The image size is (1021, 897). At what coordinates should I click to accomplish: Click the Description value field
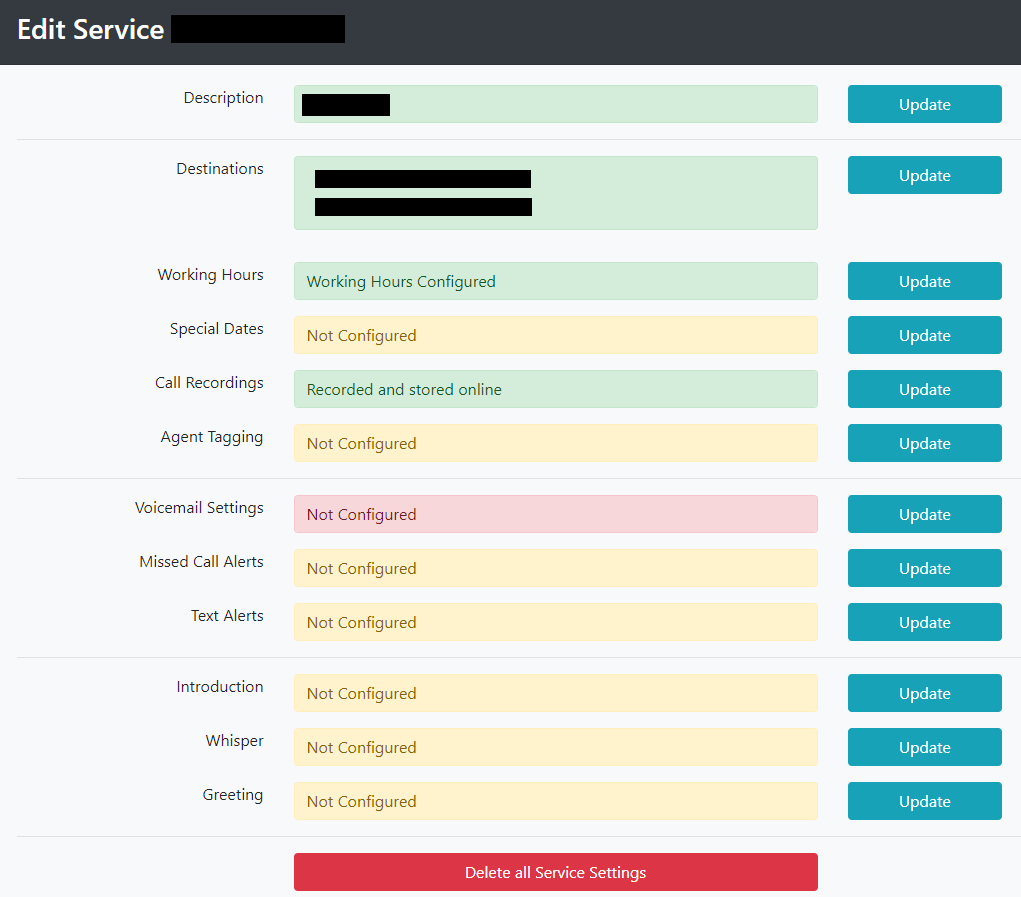(x=555, y=104)
